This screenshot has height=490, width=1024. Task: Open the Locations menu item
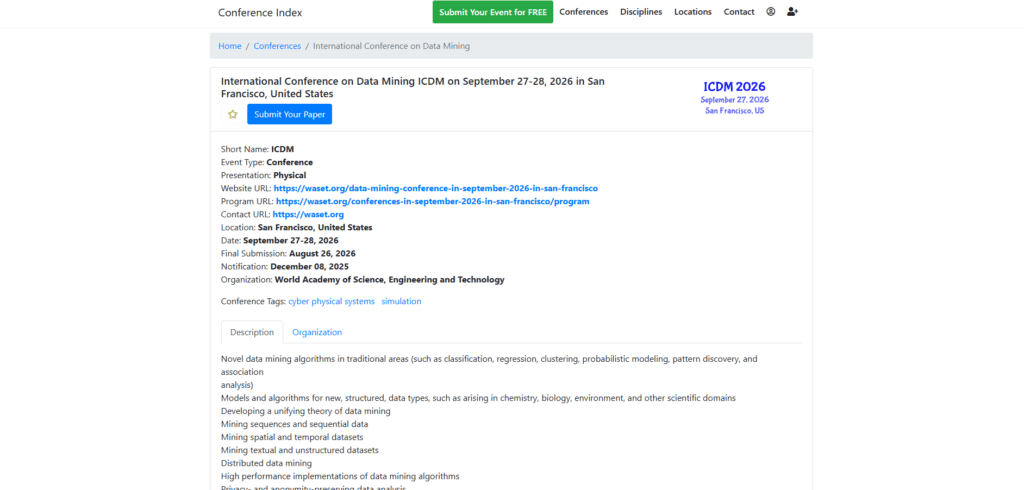(693, 12)
